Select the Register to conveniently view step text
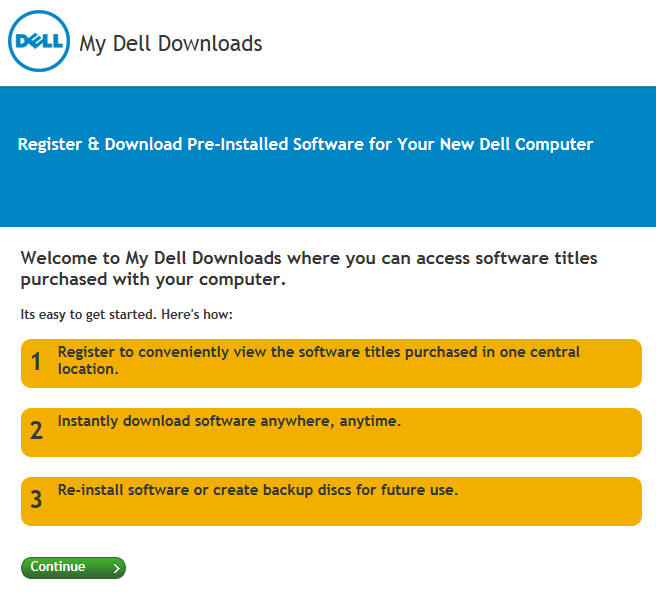 (319, 360)
